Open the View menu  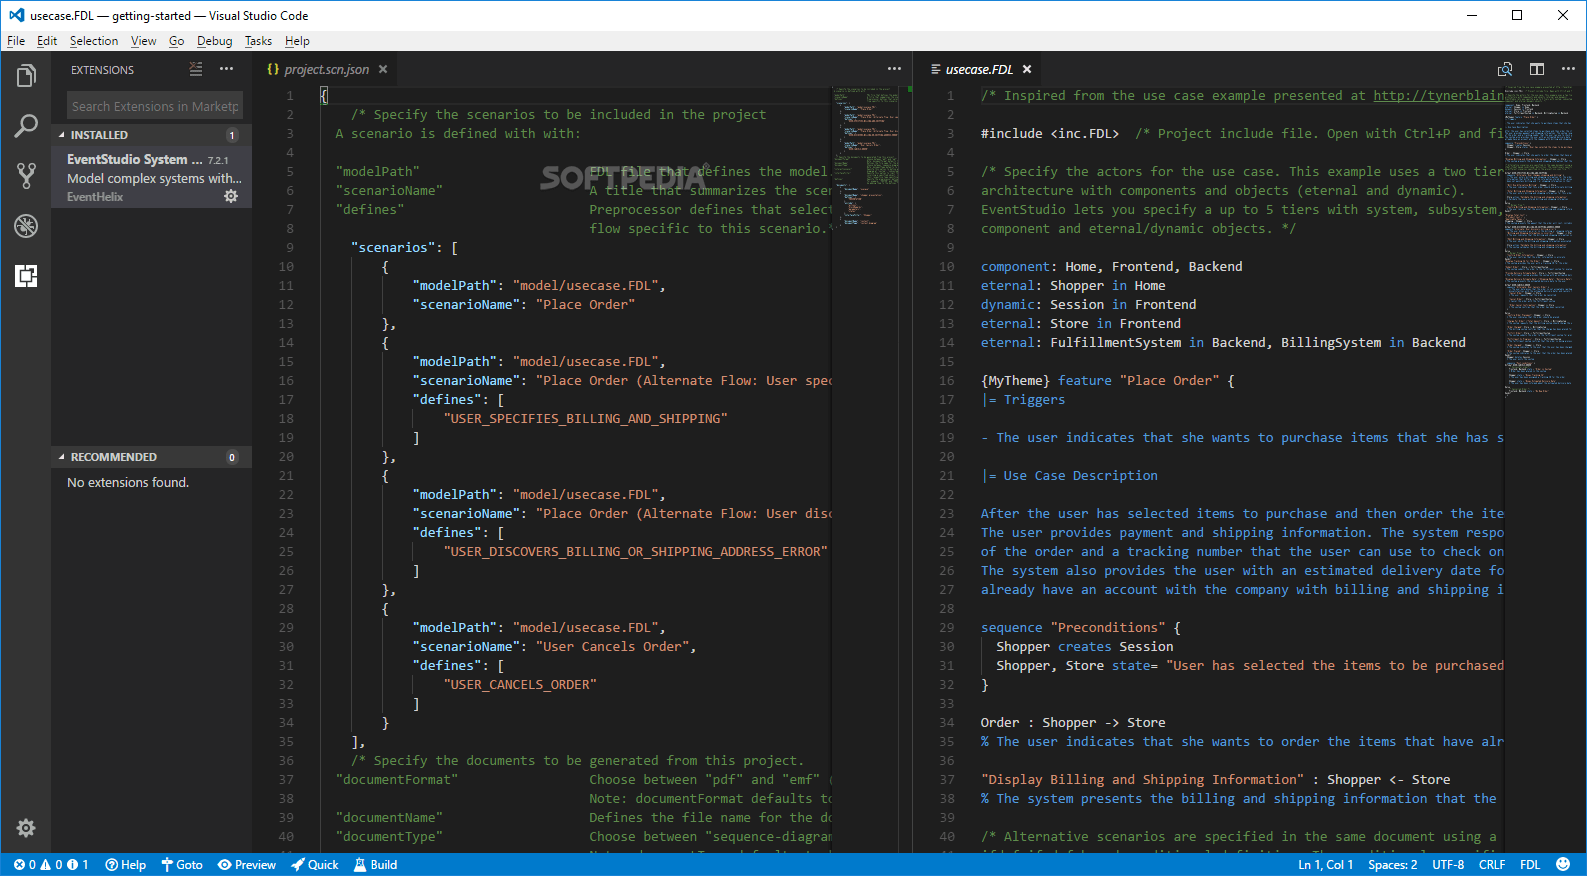(144, 41)
